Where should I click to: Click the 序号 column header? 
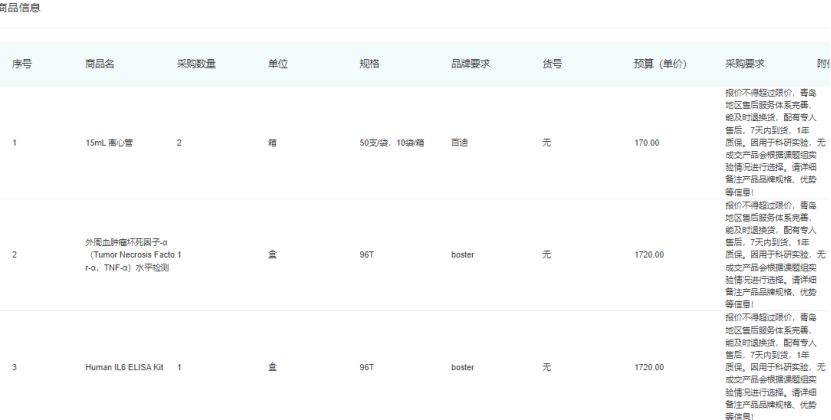(x=22, y=64)
